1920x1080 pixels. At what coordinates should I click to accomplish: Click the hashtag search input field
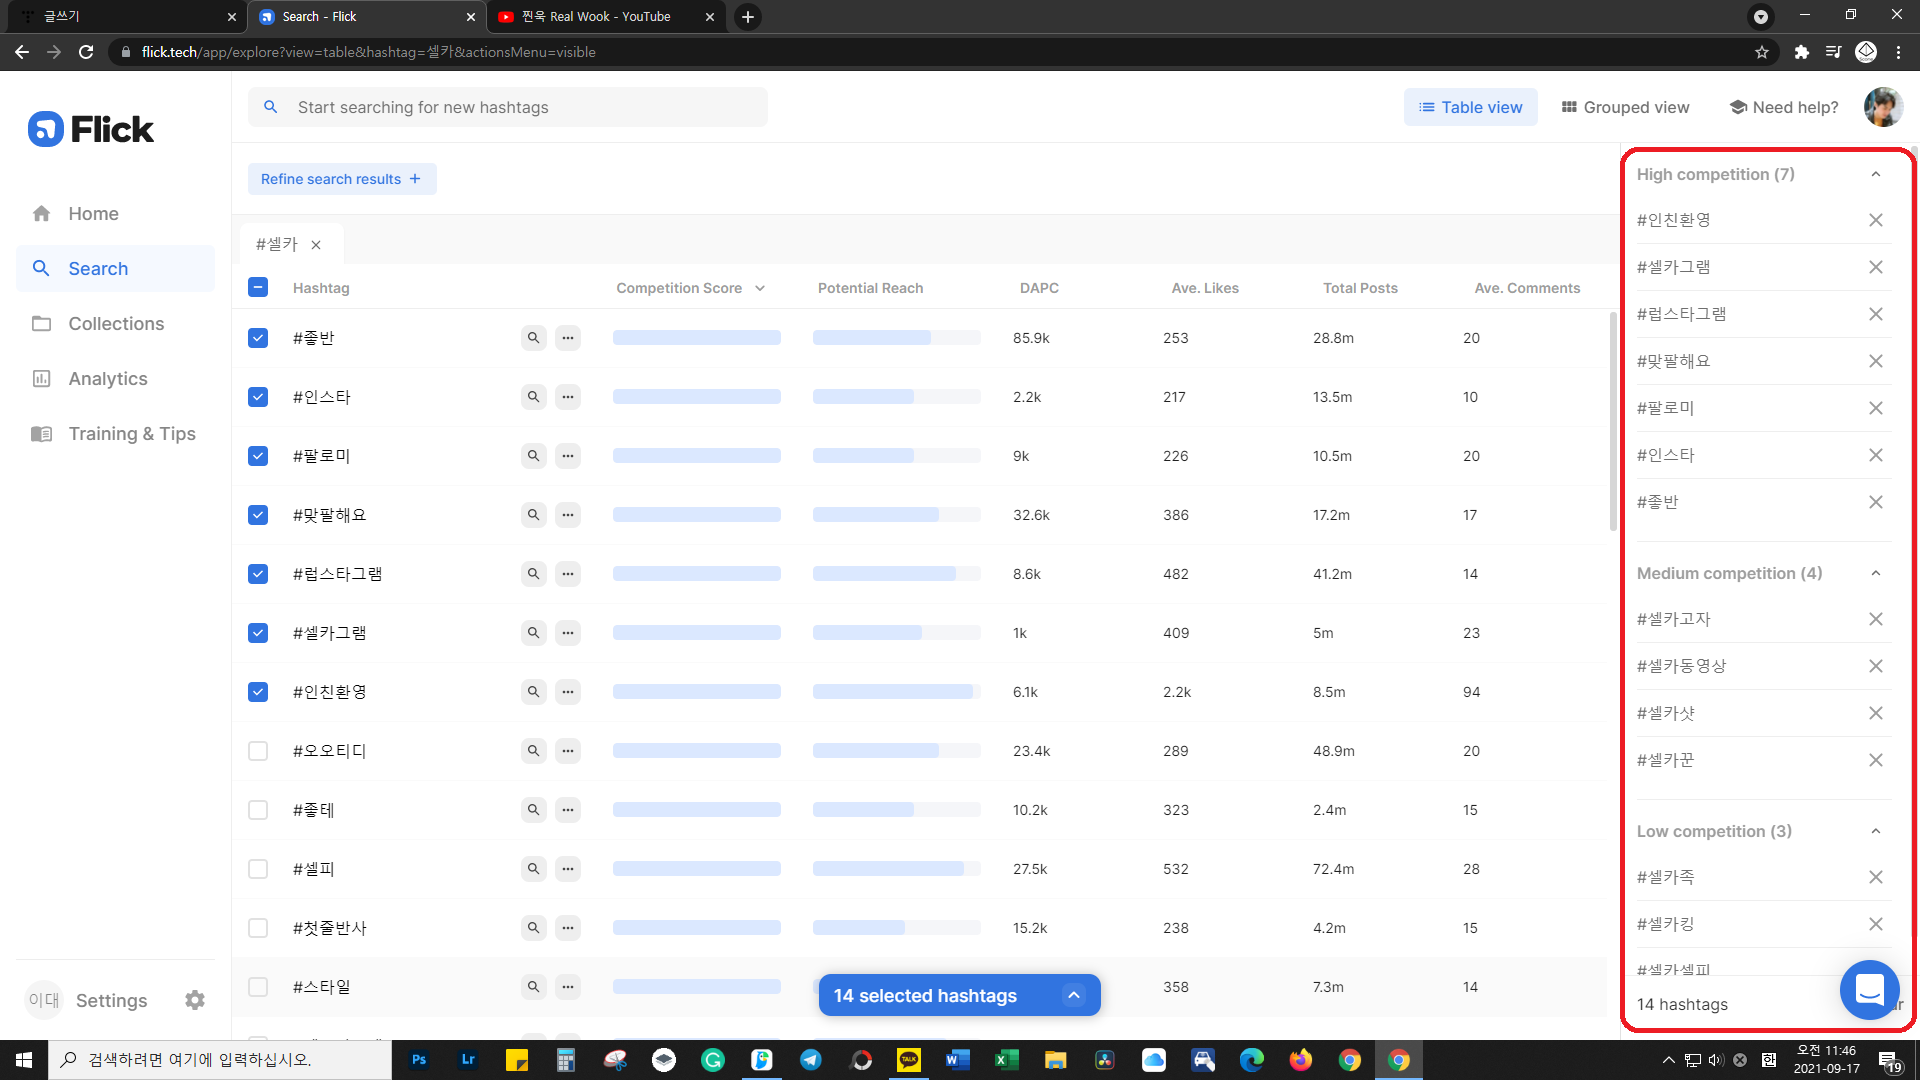[x=520, y=107]
